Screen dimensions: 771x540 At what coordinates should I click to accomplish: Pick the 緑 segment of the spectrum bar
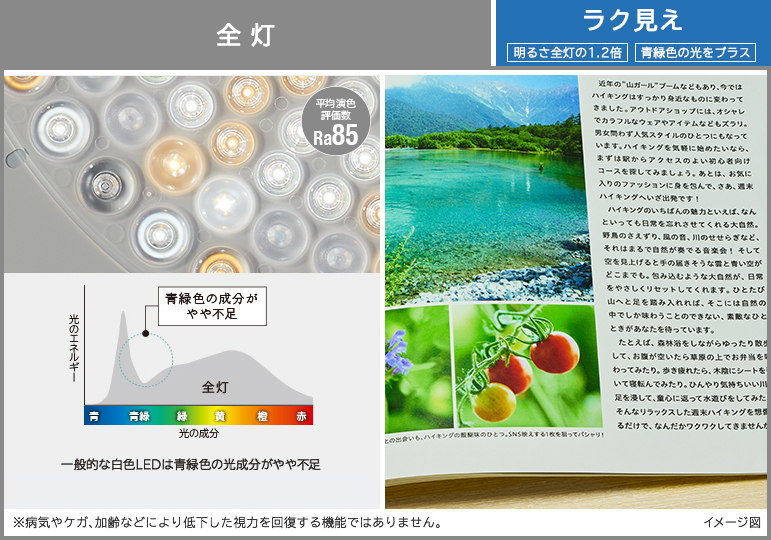coord(182,415)
